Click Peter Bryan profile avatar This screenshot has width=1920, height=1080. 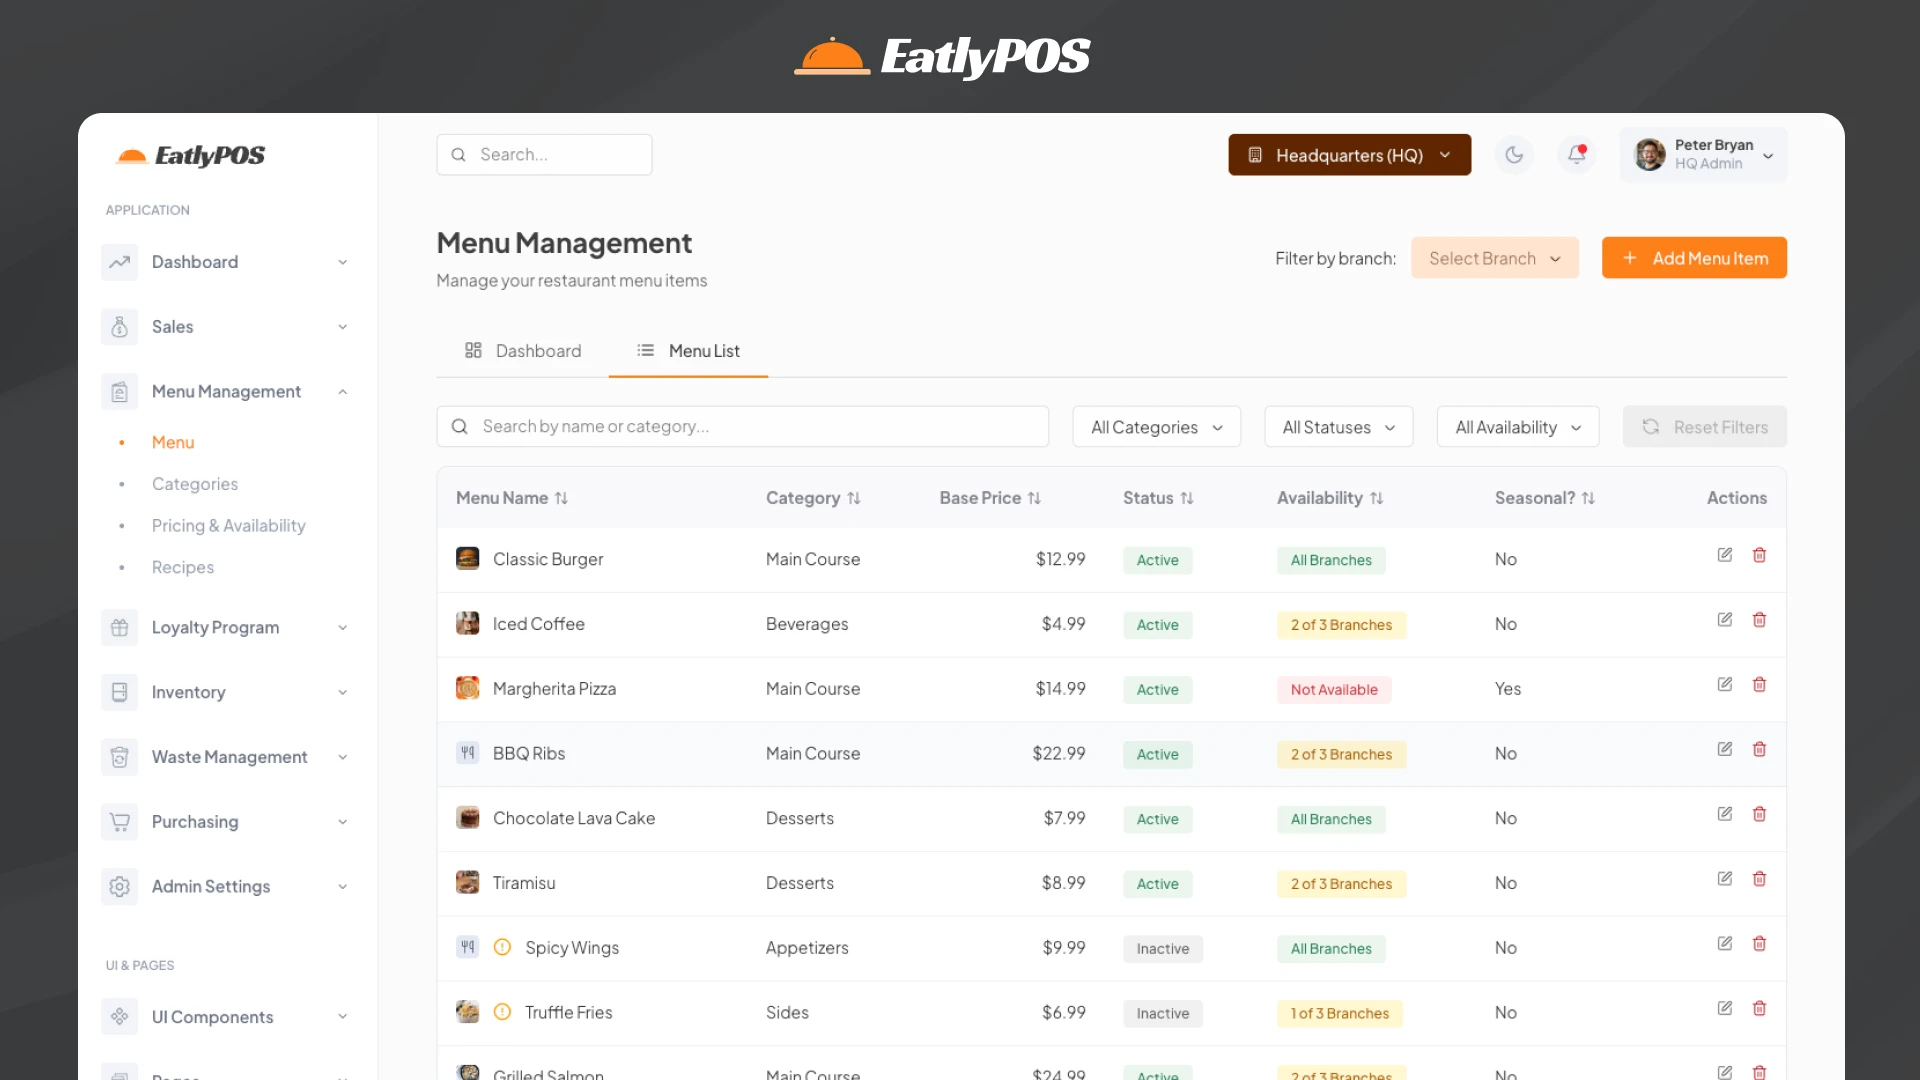(1650, 155)
